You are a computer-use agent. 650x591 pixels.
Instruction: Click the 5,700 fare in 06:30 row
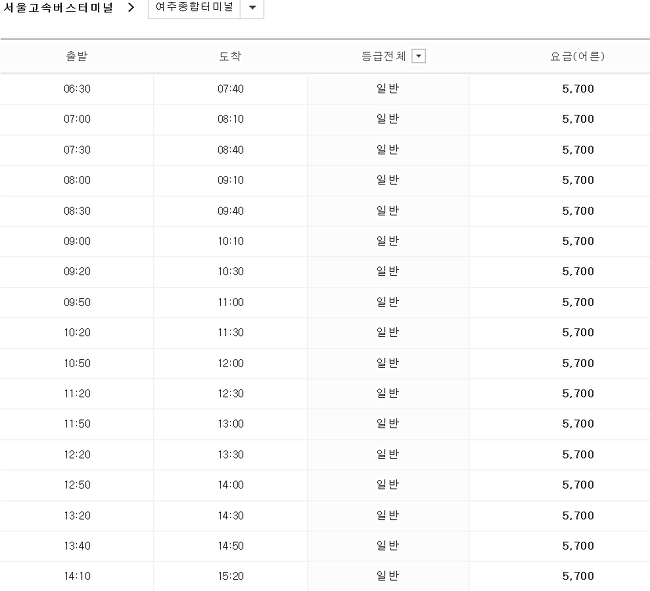(x=578, y=89)
